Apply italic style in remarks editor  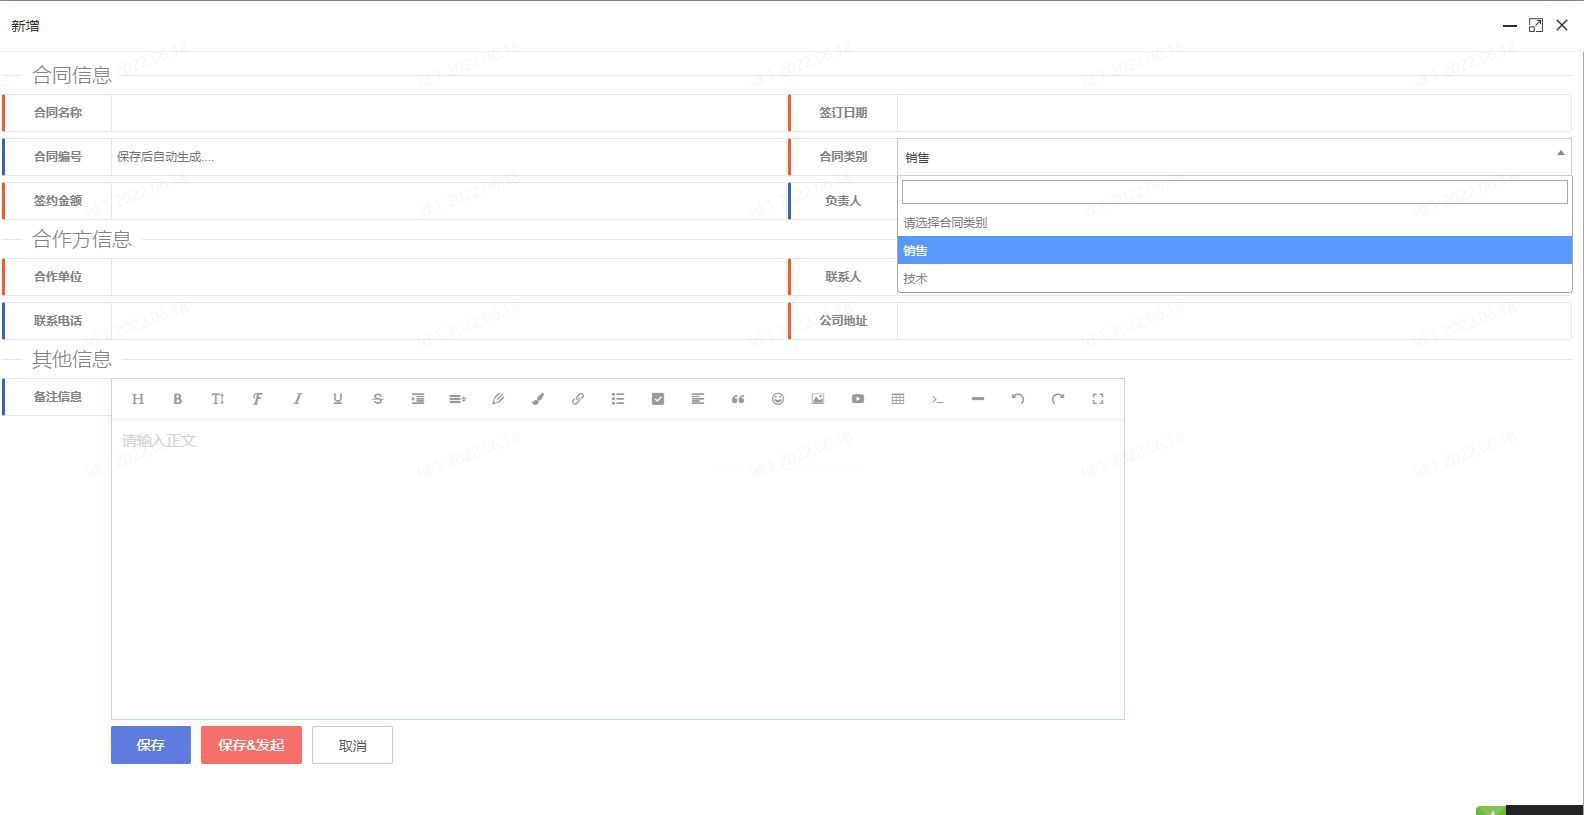(x=297, y=399)
